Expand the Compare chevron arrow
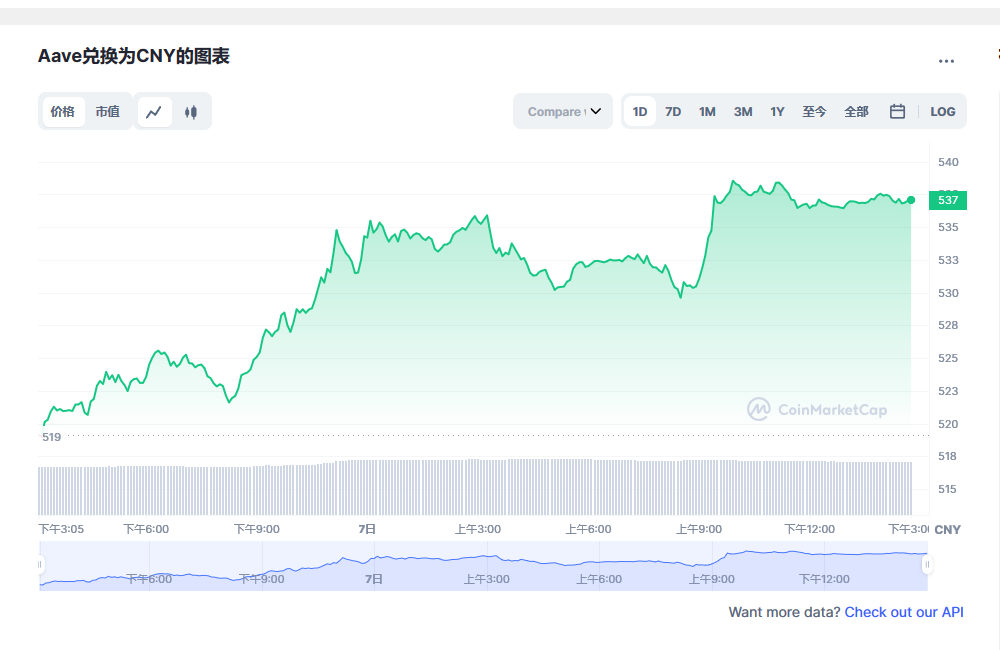The image size is (1000, 650). click(x=595, y=111)
